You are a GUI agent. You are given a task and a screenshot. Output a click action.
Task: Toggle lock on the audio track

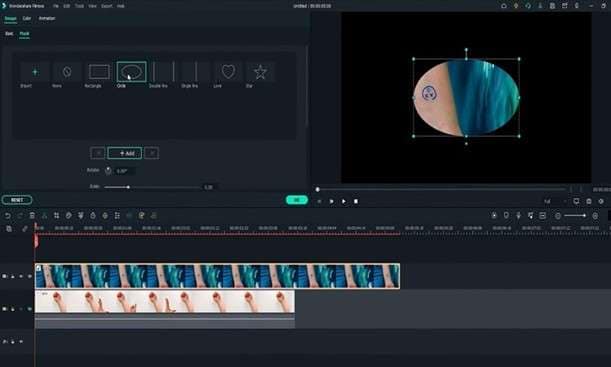12,342
